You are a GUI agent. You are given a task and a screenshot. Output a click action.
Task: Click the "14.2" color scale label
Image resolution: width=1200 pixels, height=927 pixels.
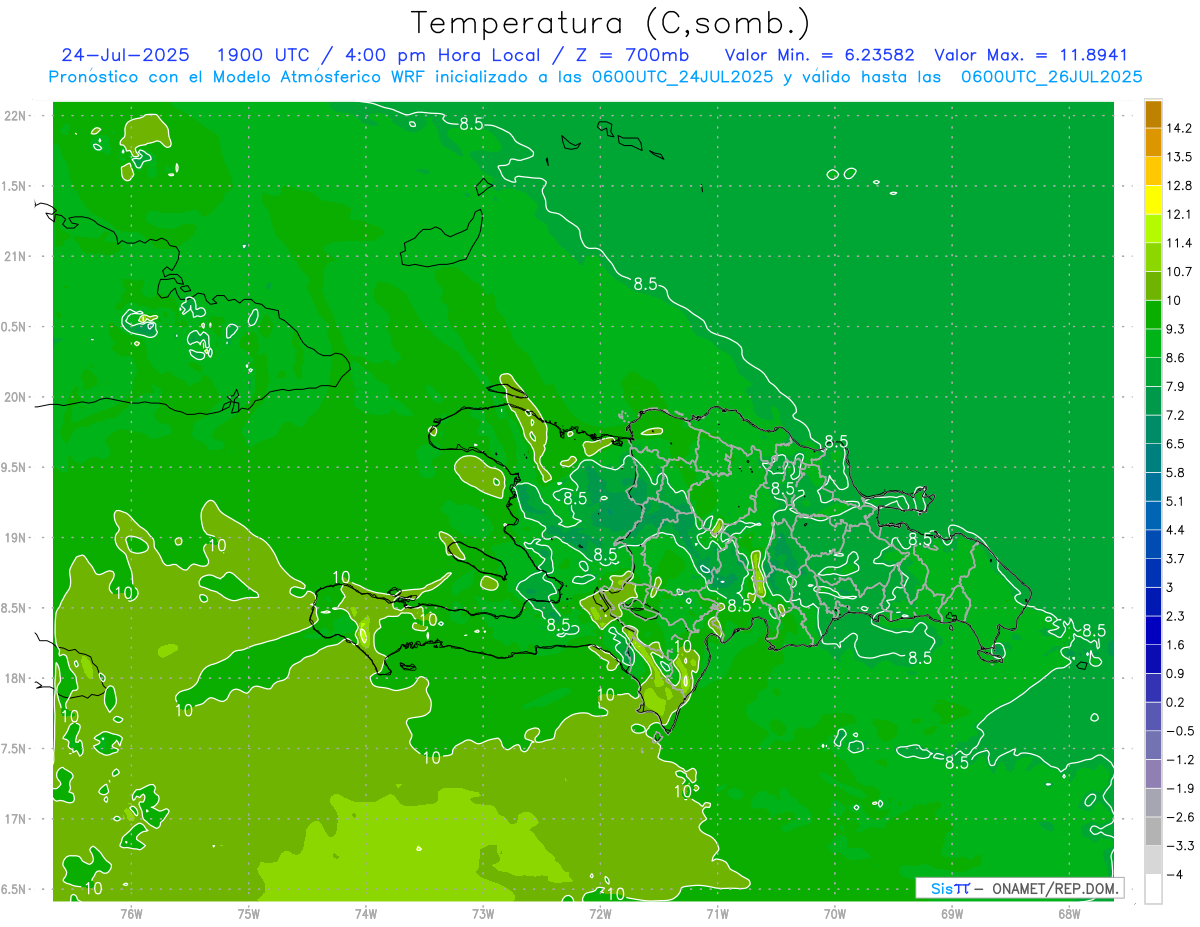(1179, 128)
